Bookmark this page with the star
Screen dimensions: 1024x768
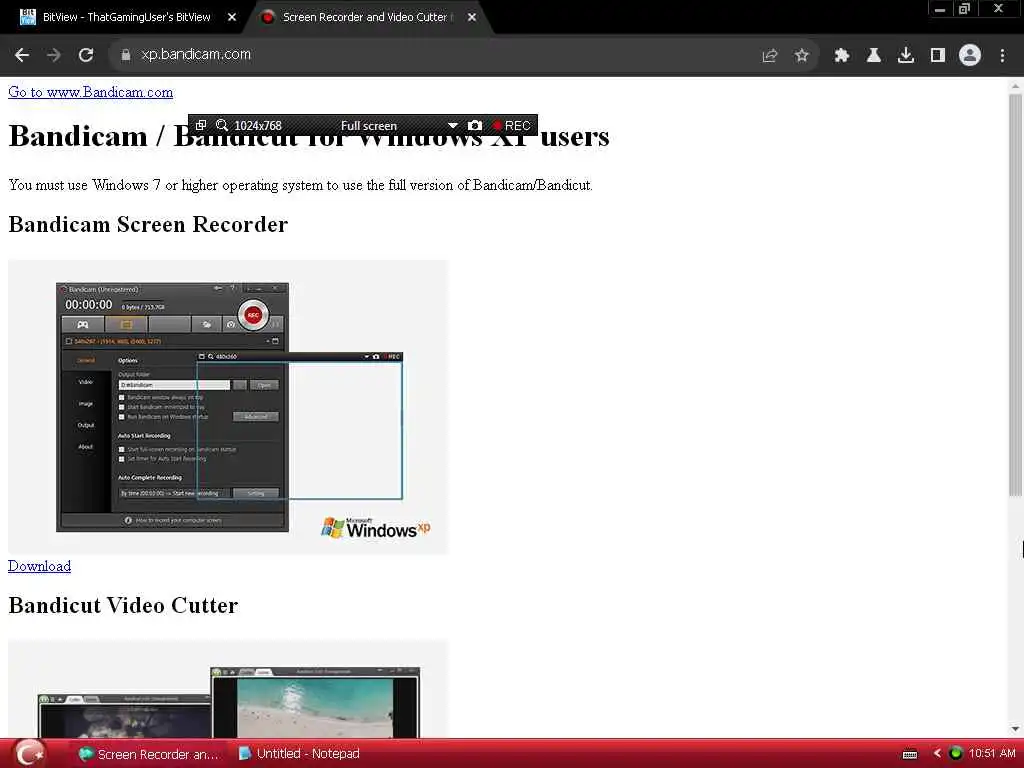tap(802, 56)
